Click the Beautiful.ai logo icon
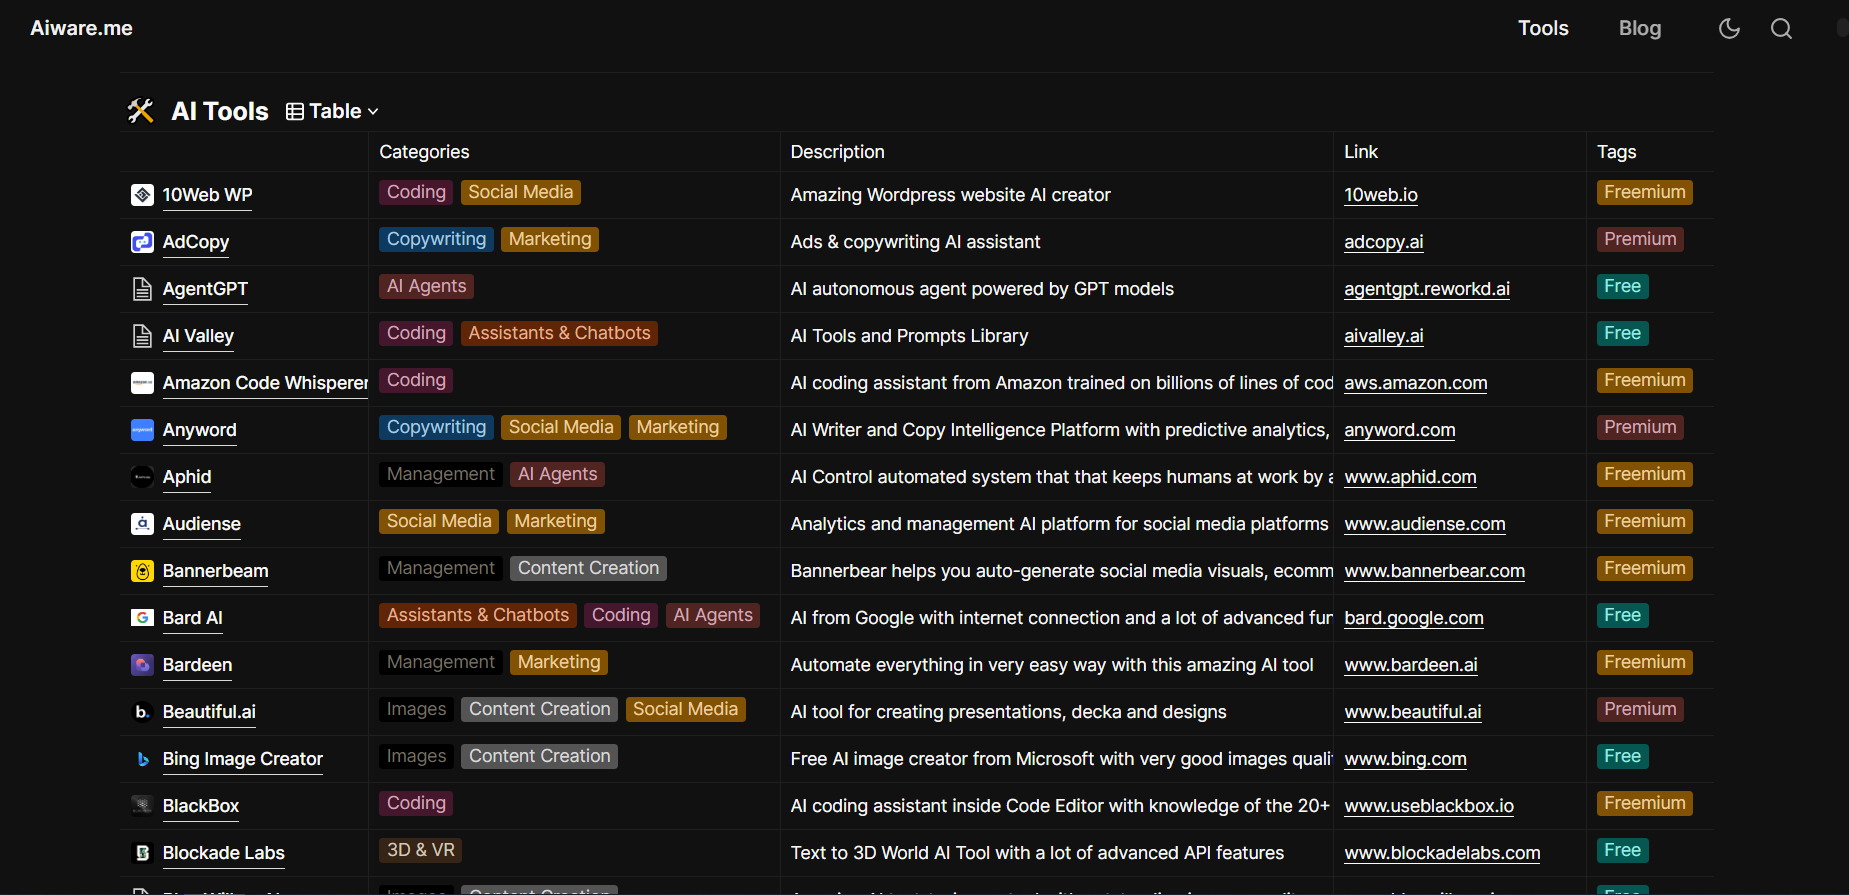The width and height of the screenshot is (1849, 895). click(x=142, y=712)
